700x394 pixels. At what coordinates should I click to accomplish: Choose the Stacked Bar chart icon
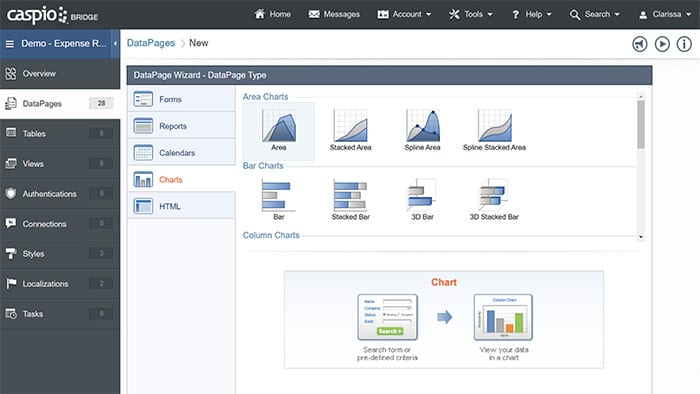click(350, 195)
